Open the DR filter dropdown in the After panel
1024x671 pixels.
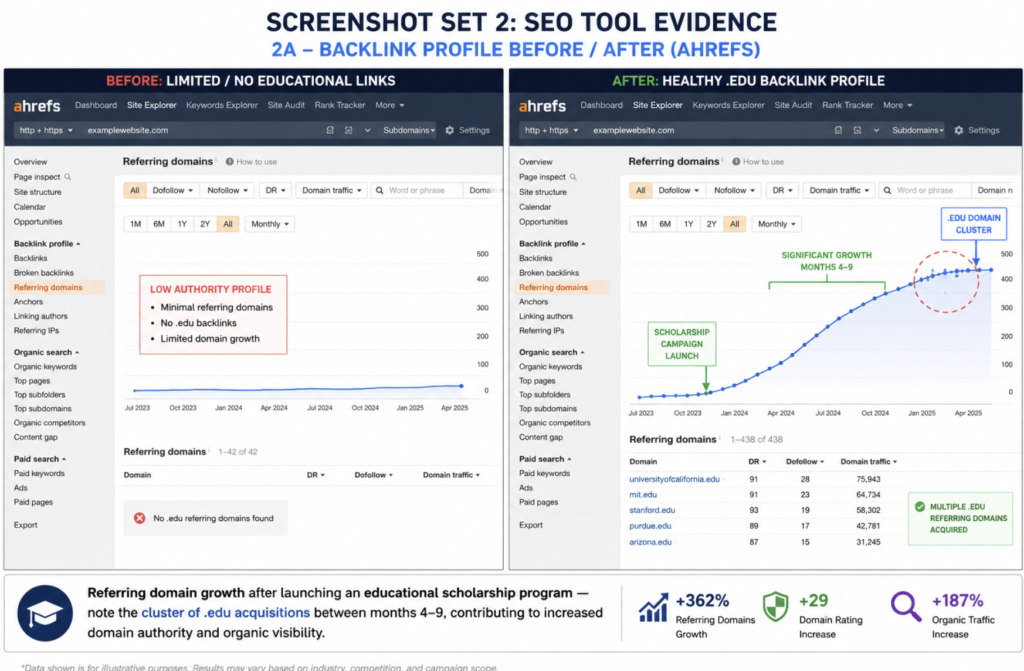[782, 190]
